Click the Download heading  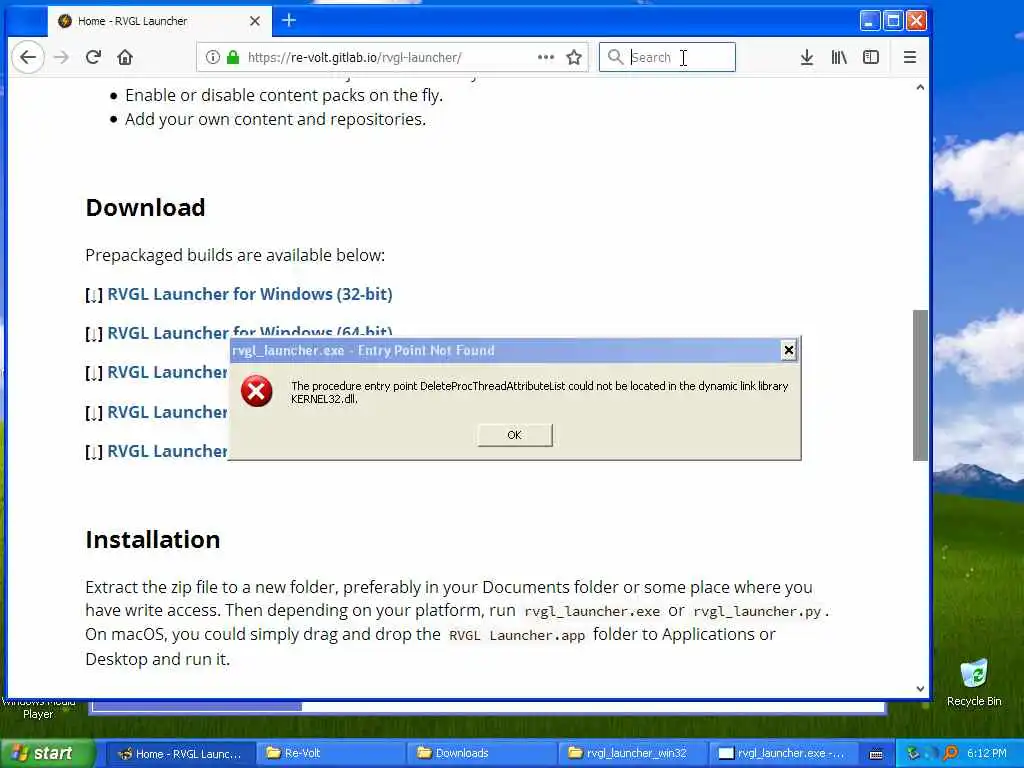click(145, 208)
